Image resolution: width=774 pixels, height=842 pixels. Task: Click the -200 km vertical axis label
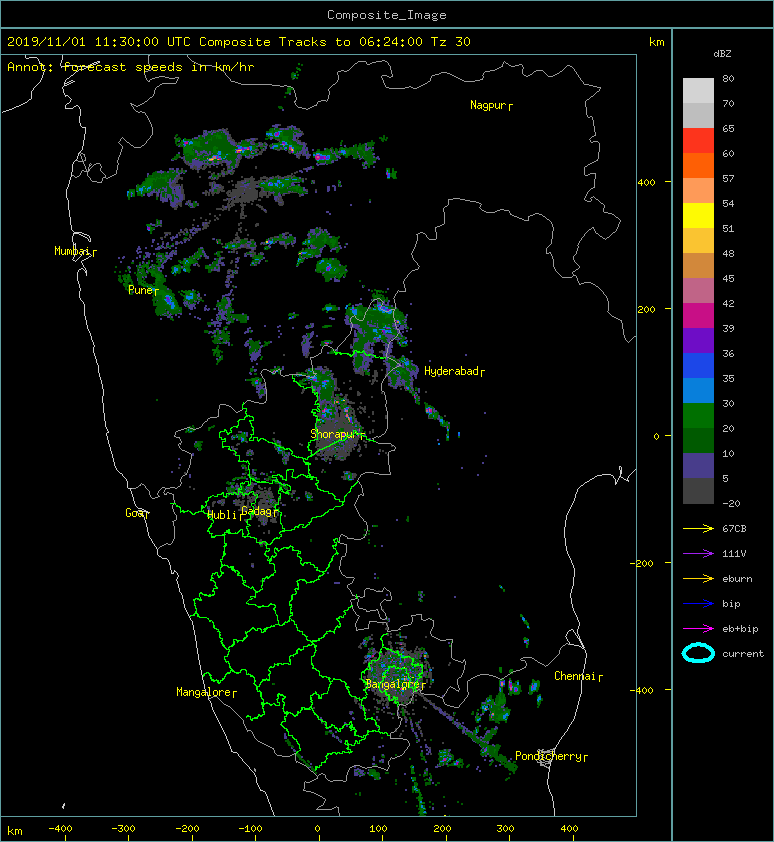click(643, 563)
